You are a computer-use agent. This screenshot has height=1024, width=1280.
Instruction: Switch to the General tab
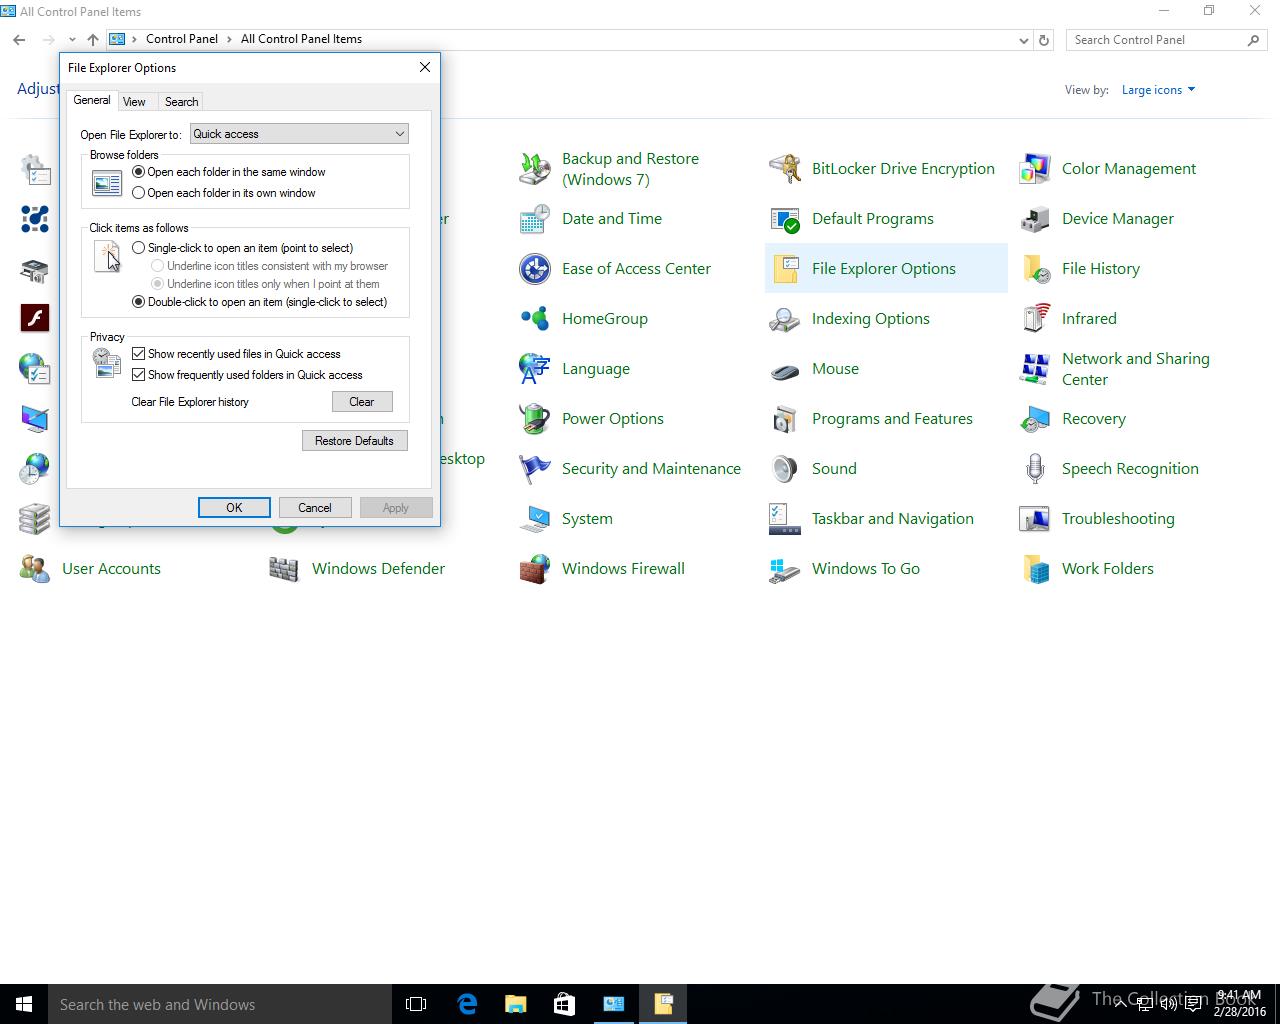click(x=92, y=100)
